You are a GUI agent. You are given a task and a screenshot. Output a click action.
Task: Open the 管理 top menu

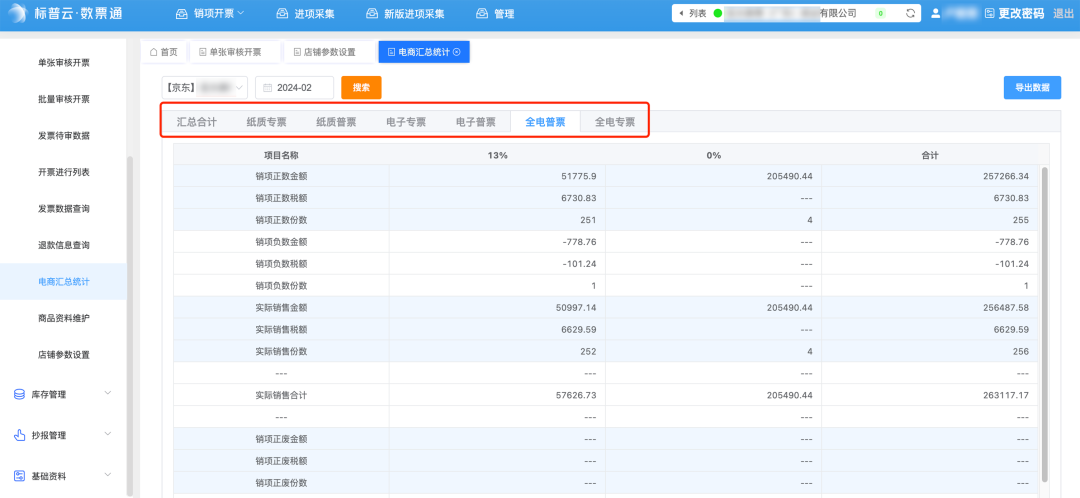pos(495,13)
